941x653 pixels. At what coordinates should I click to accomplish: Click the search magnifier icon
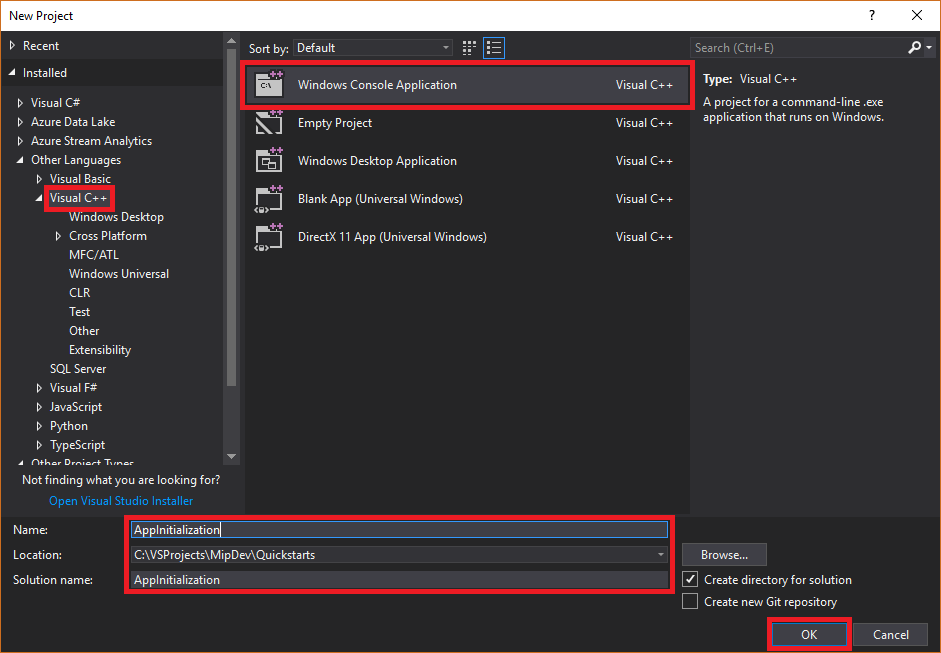(915, 47)
